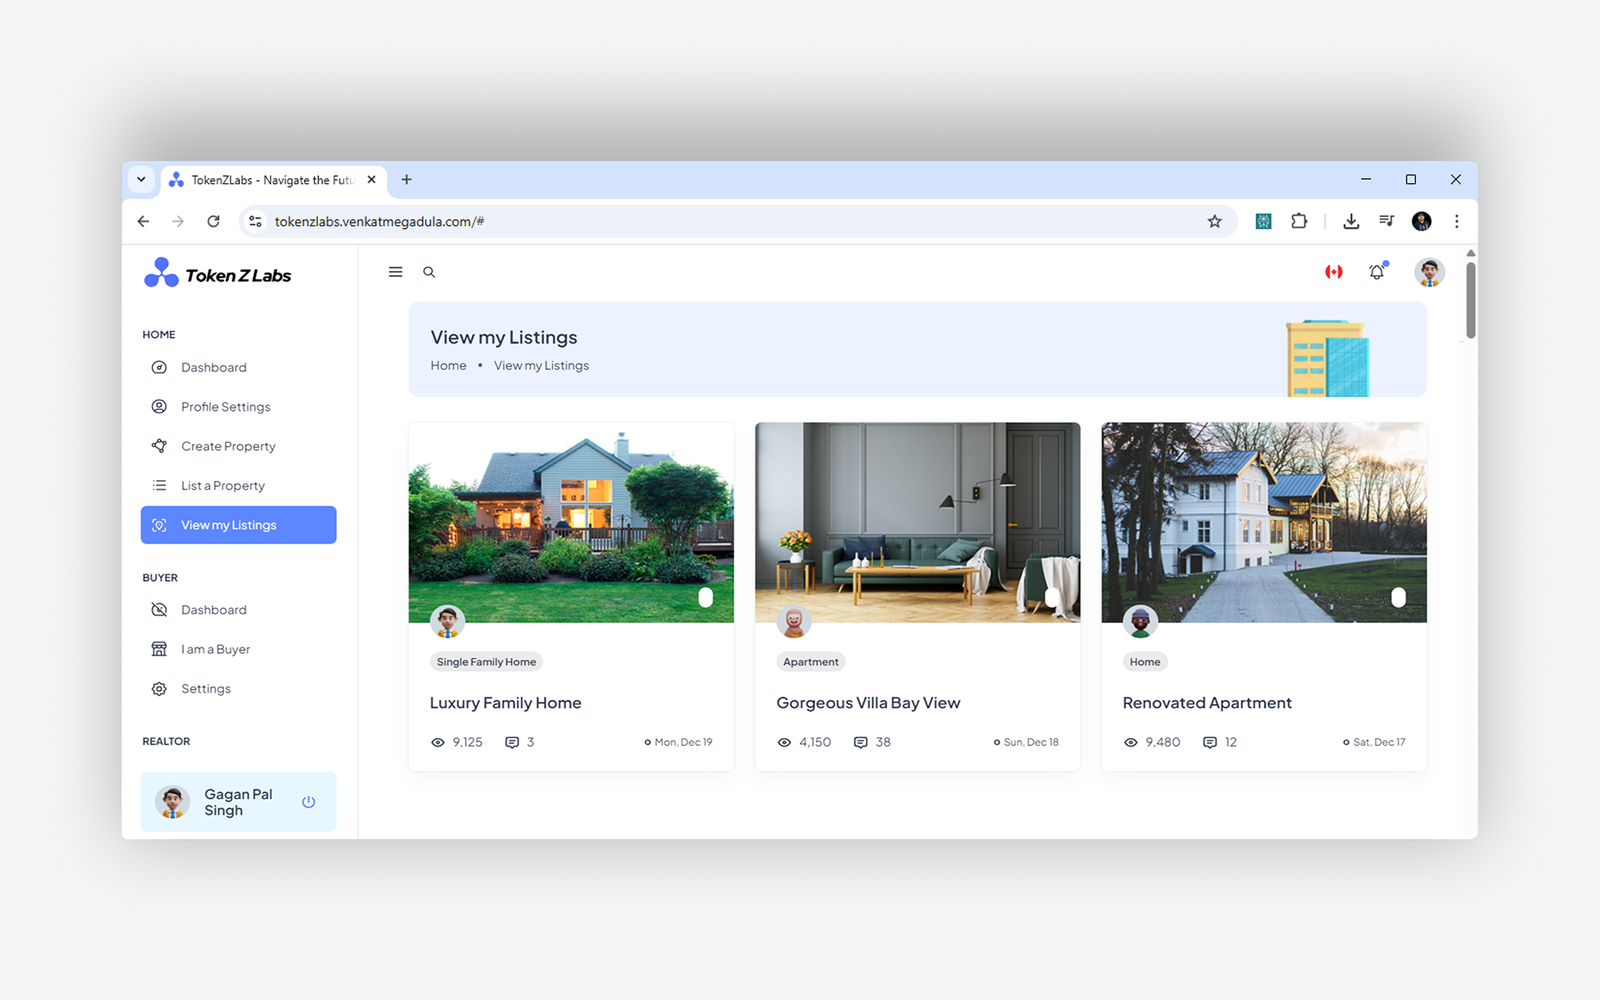The height and width of the screenshot is (1000, 1600).
Task: Open browser downloads icon
Action: pos(1351,222)
